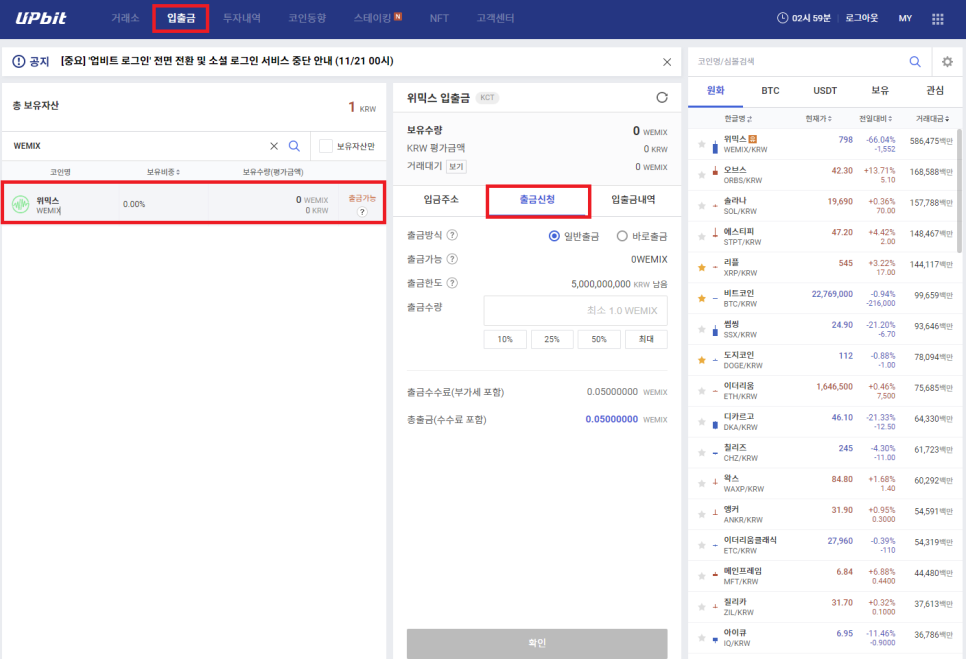Click the coin search magnifier in market panel
Screen dimensions: 966x659
coord(915,62)
